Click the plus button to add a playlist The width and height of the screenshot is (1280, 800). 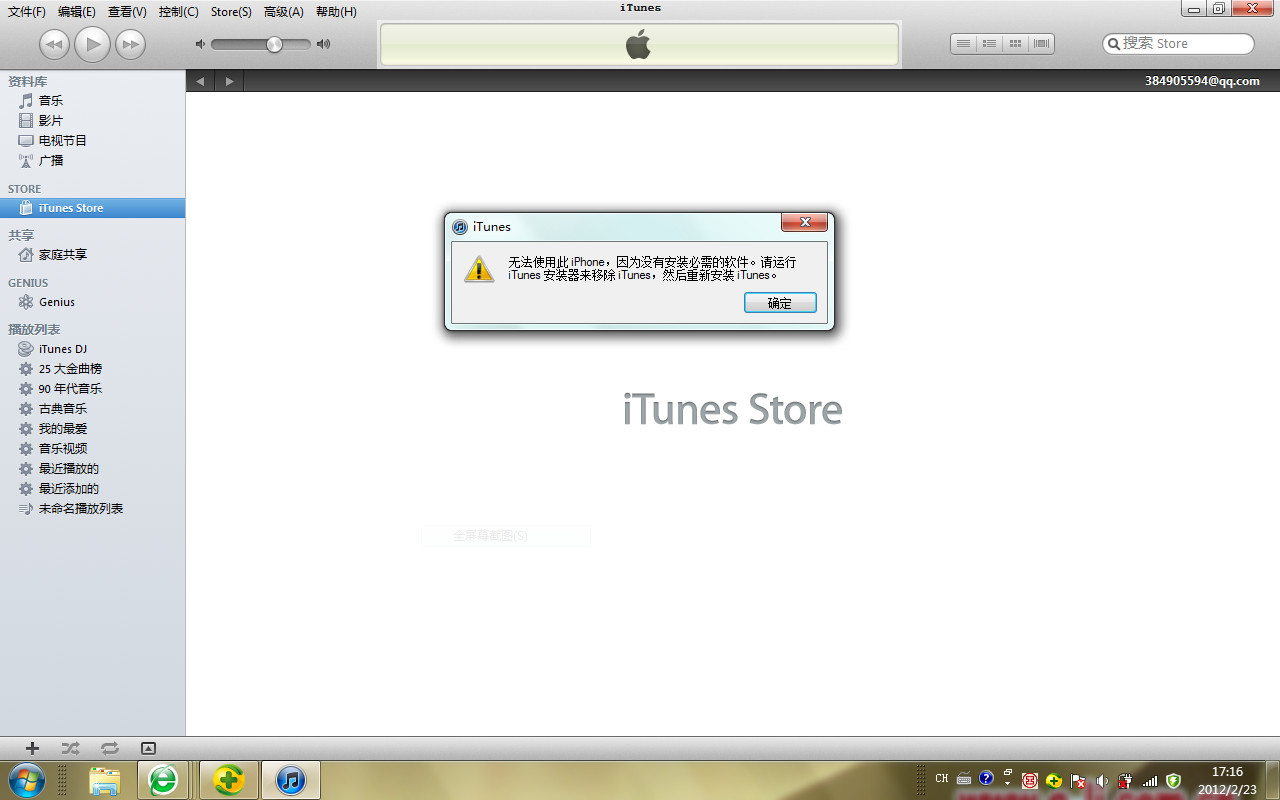tap(32, 748)
